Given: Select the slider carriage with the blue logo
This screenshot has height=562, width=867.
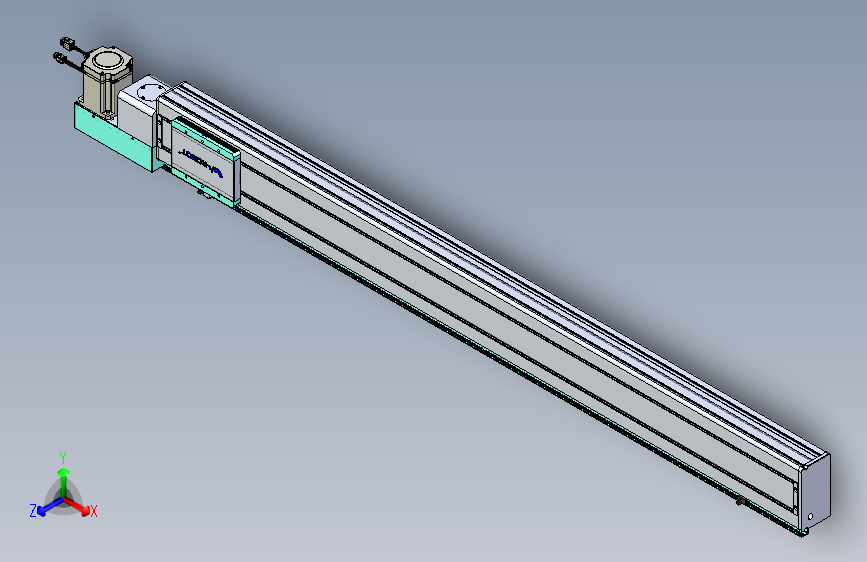Looking at the screenshot, I should pyautogui.click(x=206, y=163).
